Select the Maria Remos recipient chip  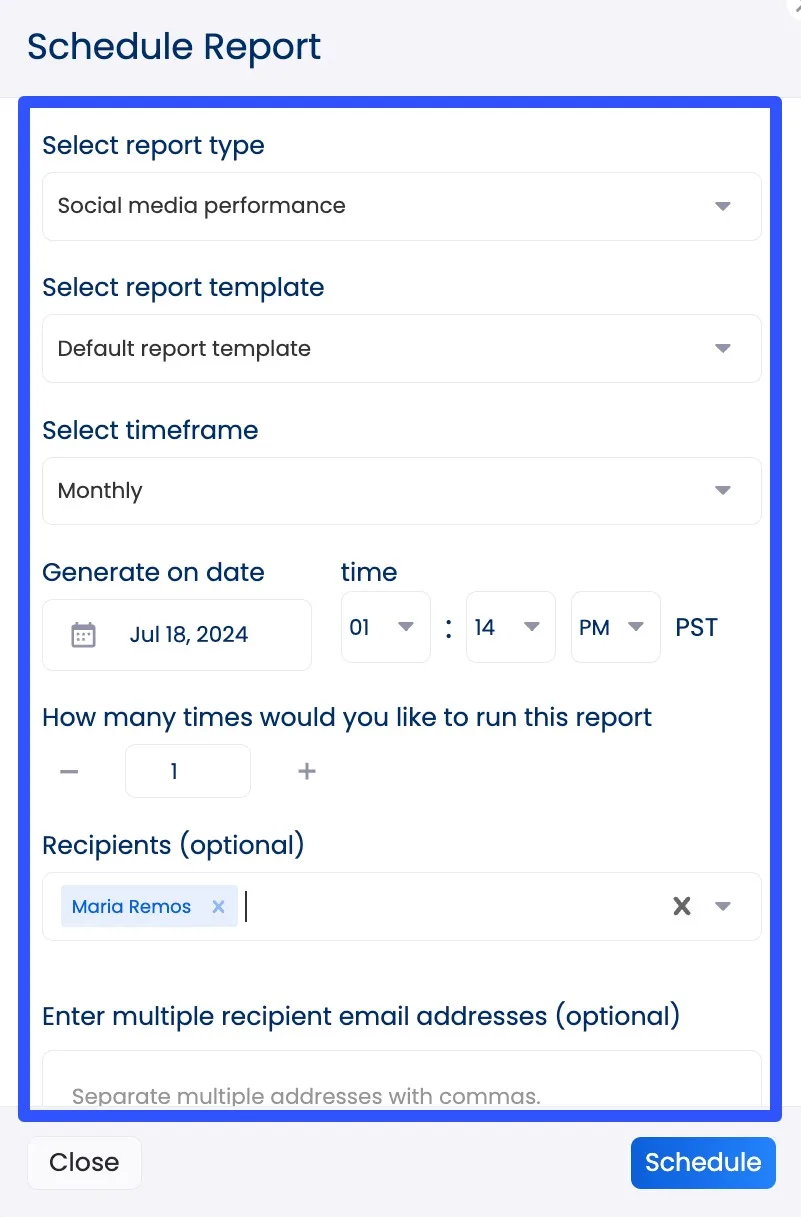pyautogui.click(x=131, y=907)
